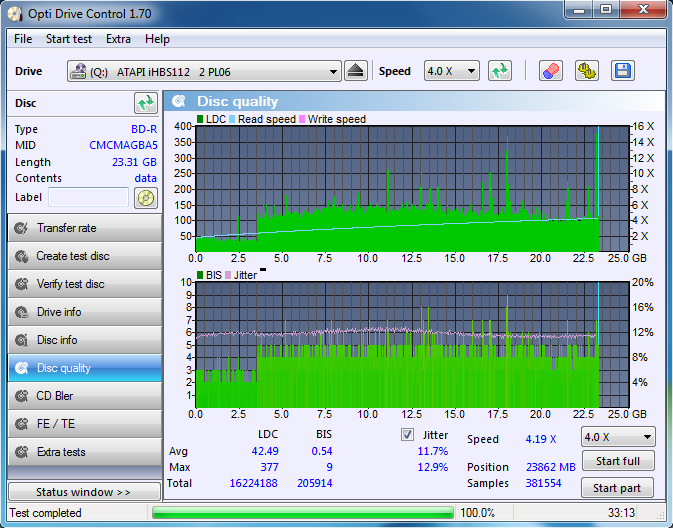The height and width of the screenshot is (528, 673).
Task: Click the Length value 23.31 GB
Action: 134,162
